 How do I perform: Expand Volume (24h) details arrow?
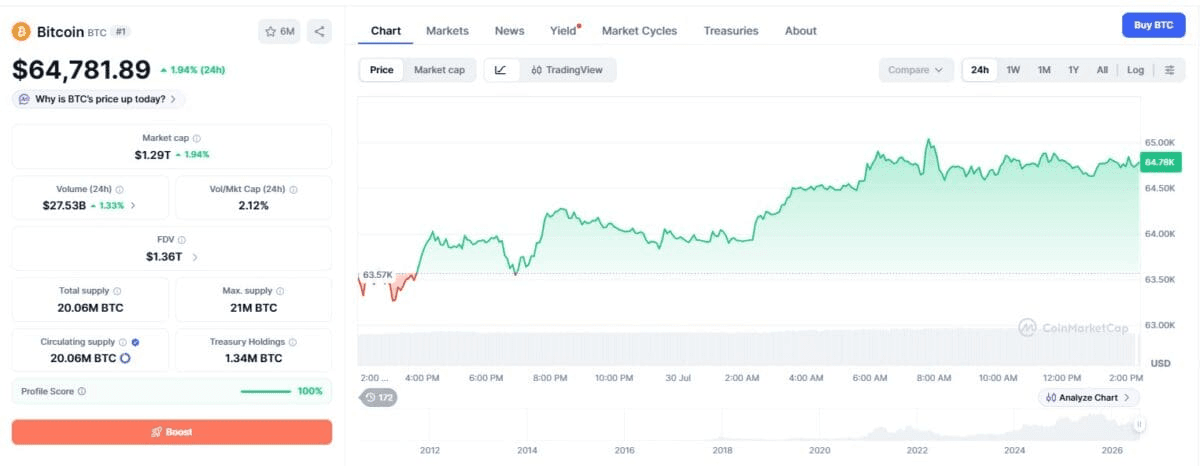[133, 205]
